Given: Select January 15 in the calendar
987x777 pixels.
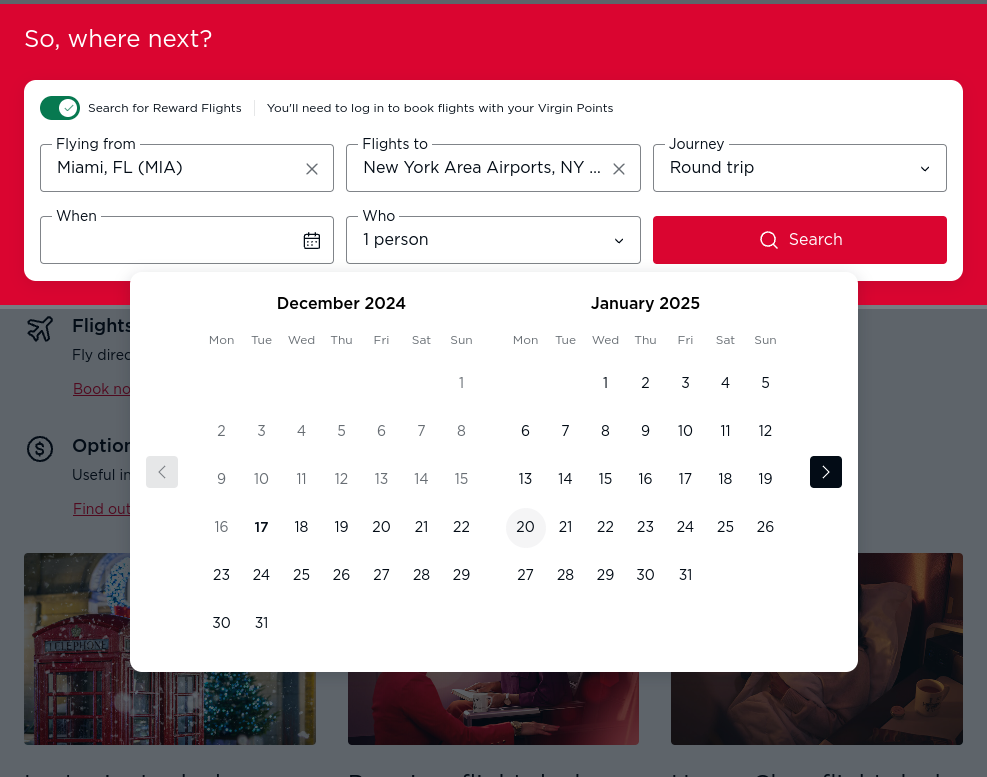Looking at the screenshot, I should pyautogui.click(x=606, y=479).
